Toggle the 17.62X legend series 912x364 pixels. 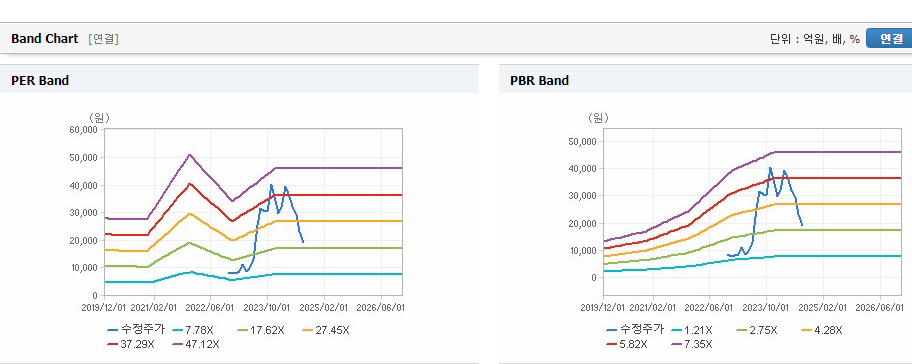pos(260,330)
